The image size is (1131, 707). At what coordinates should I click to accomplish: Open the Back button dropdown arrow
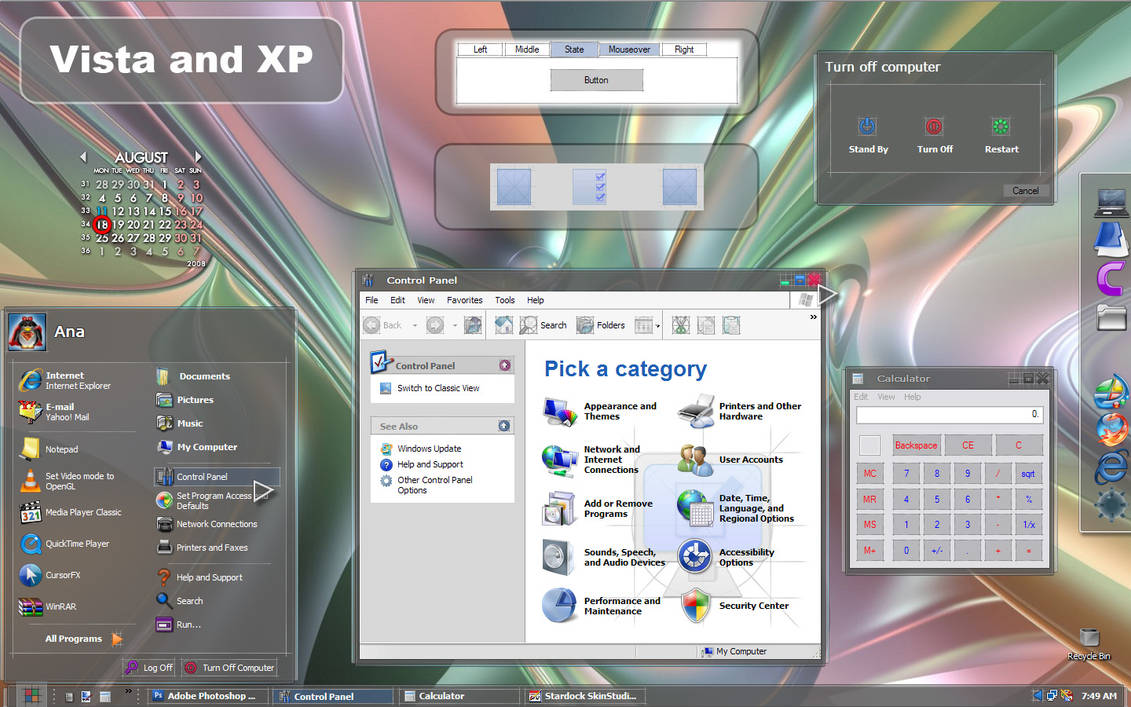413,325
